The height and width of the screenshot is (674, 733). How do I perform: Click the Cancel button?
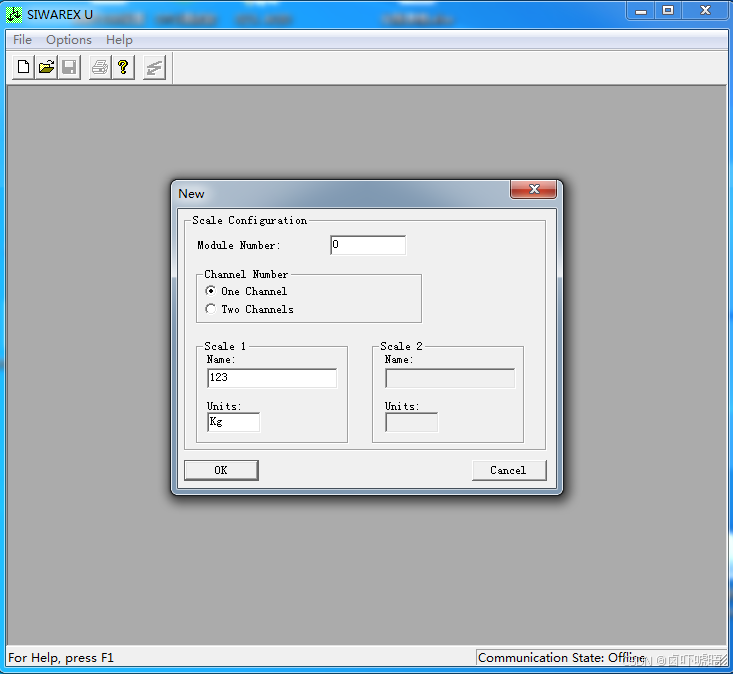click(x=509, y=470)
